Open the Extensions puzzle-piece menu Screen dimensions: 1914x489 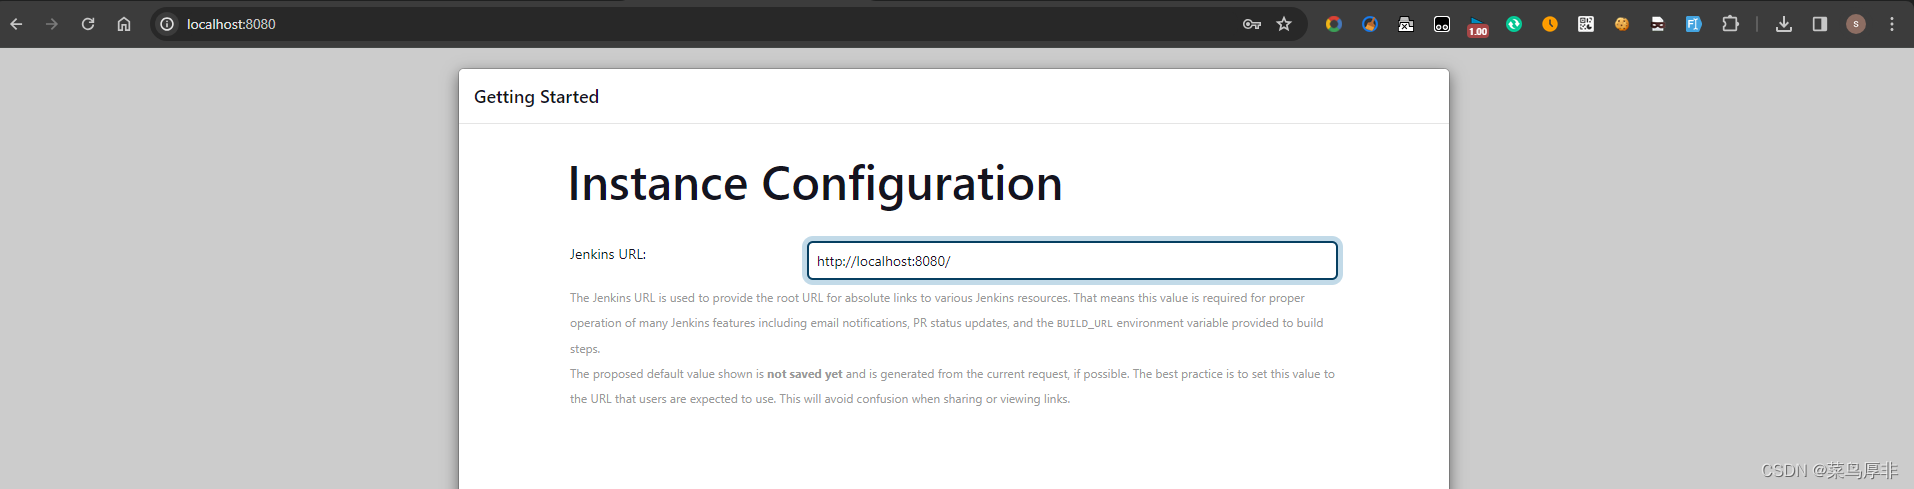1730,24
